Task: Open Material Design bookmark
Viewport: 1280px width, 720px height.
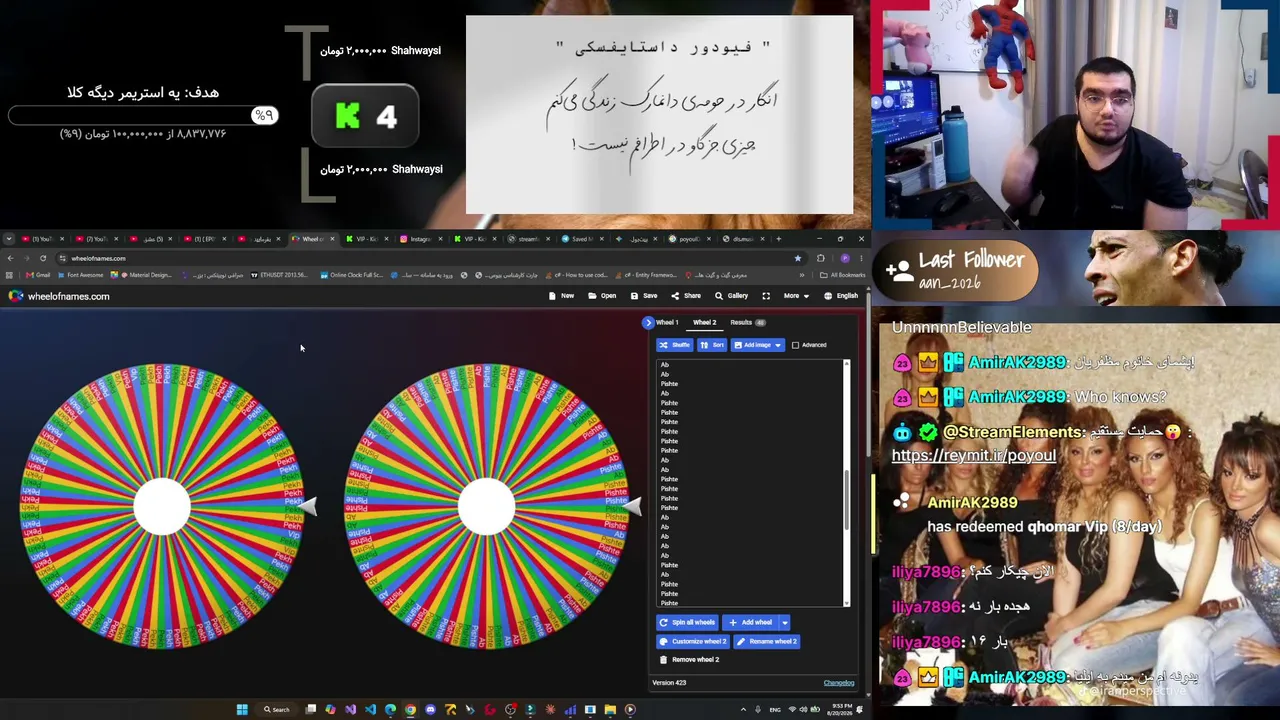Action: pos(143,275)
